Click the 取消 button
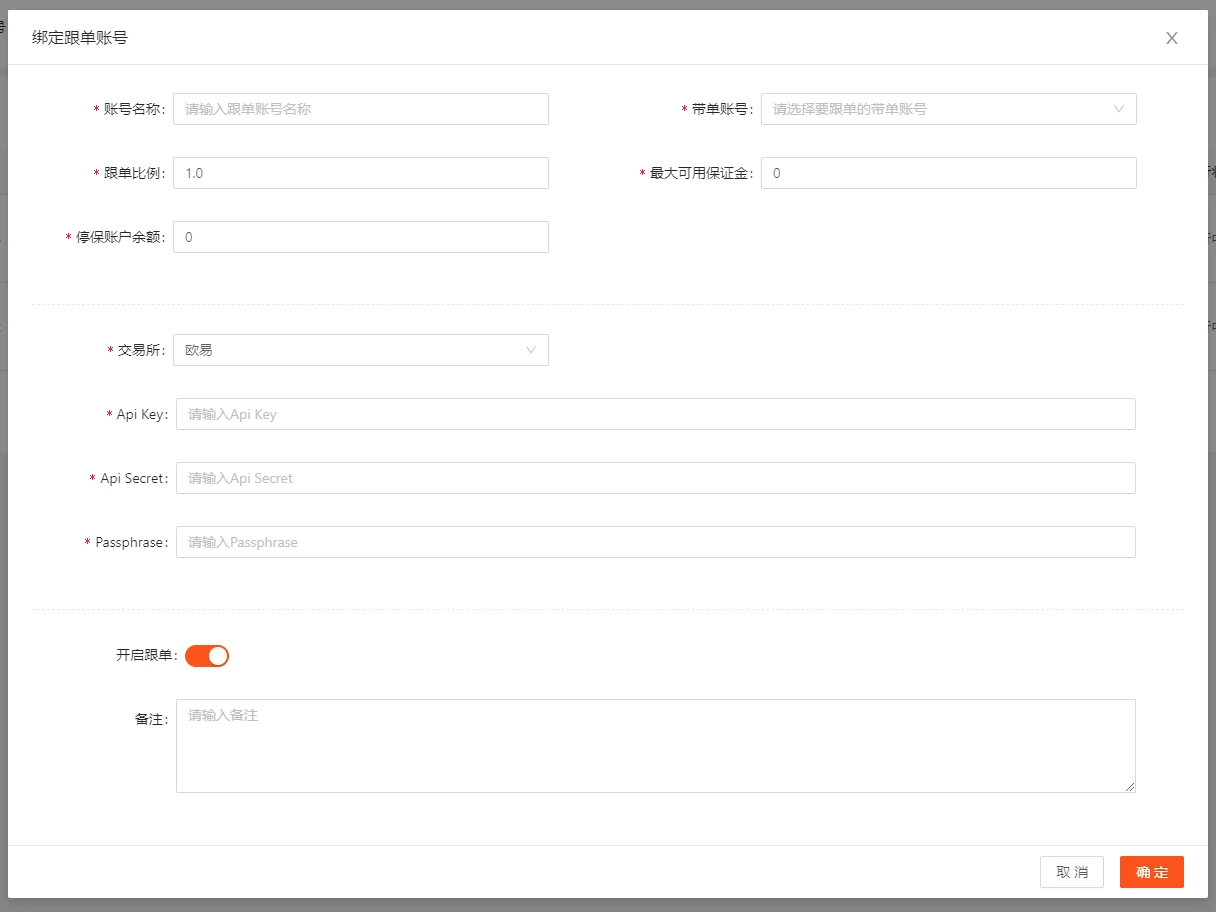 (x=1072, y=872)
